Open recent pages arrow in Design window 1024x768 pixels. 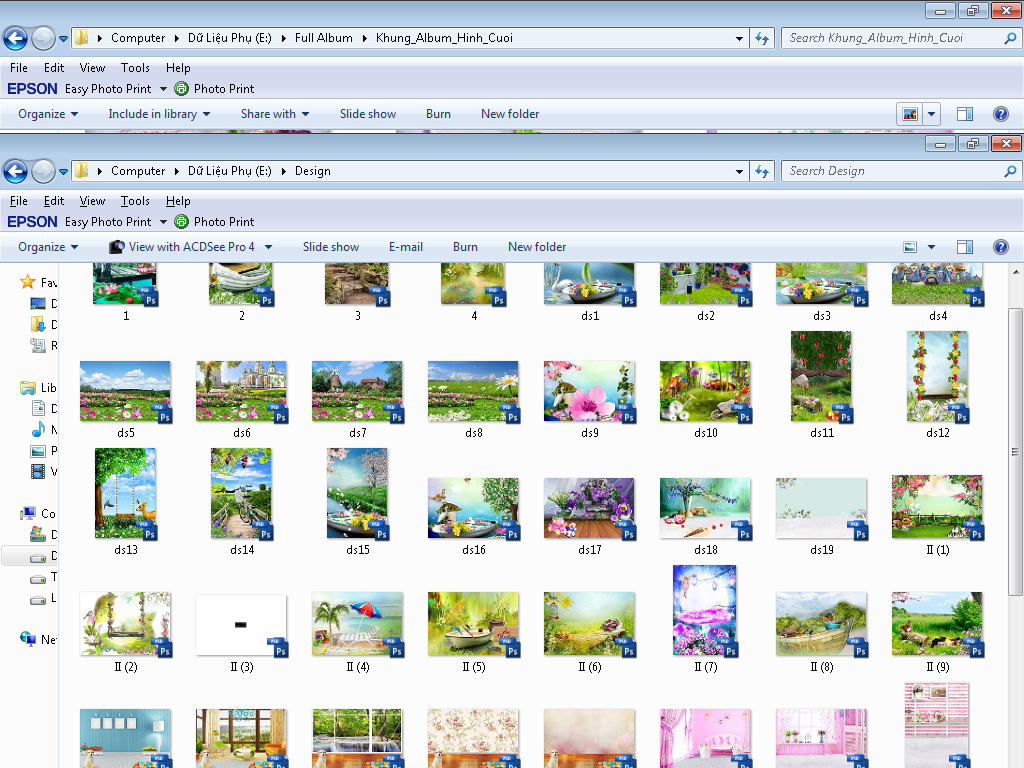point(63,172)
